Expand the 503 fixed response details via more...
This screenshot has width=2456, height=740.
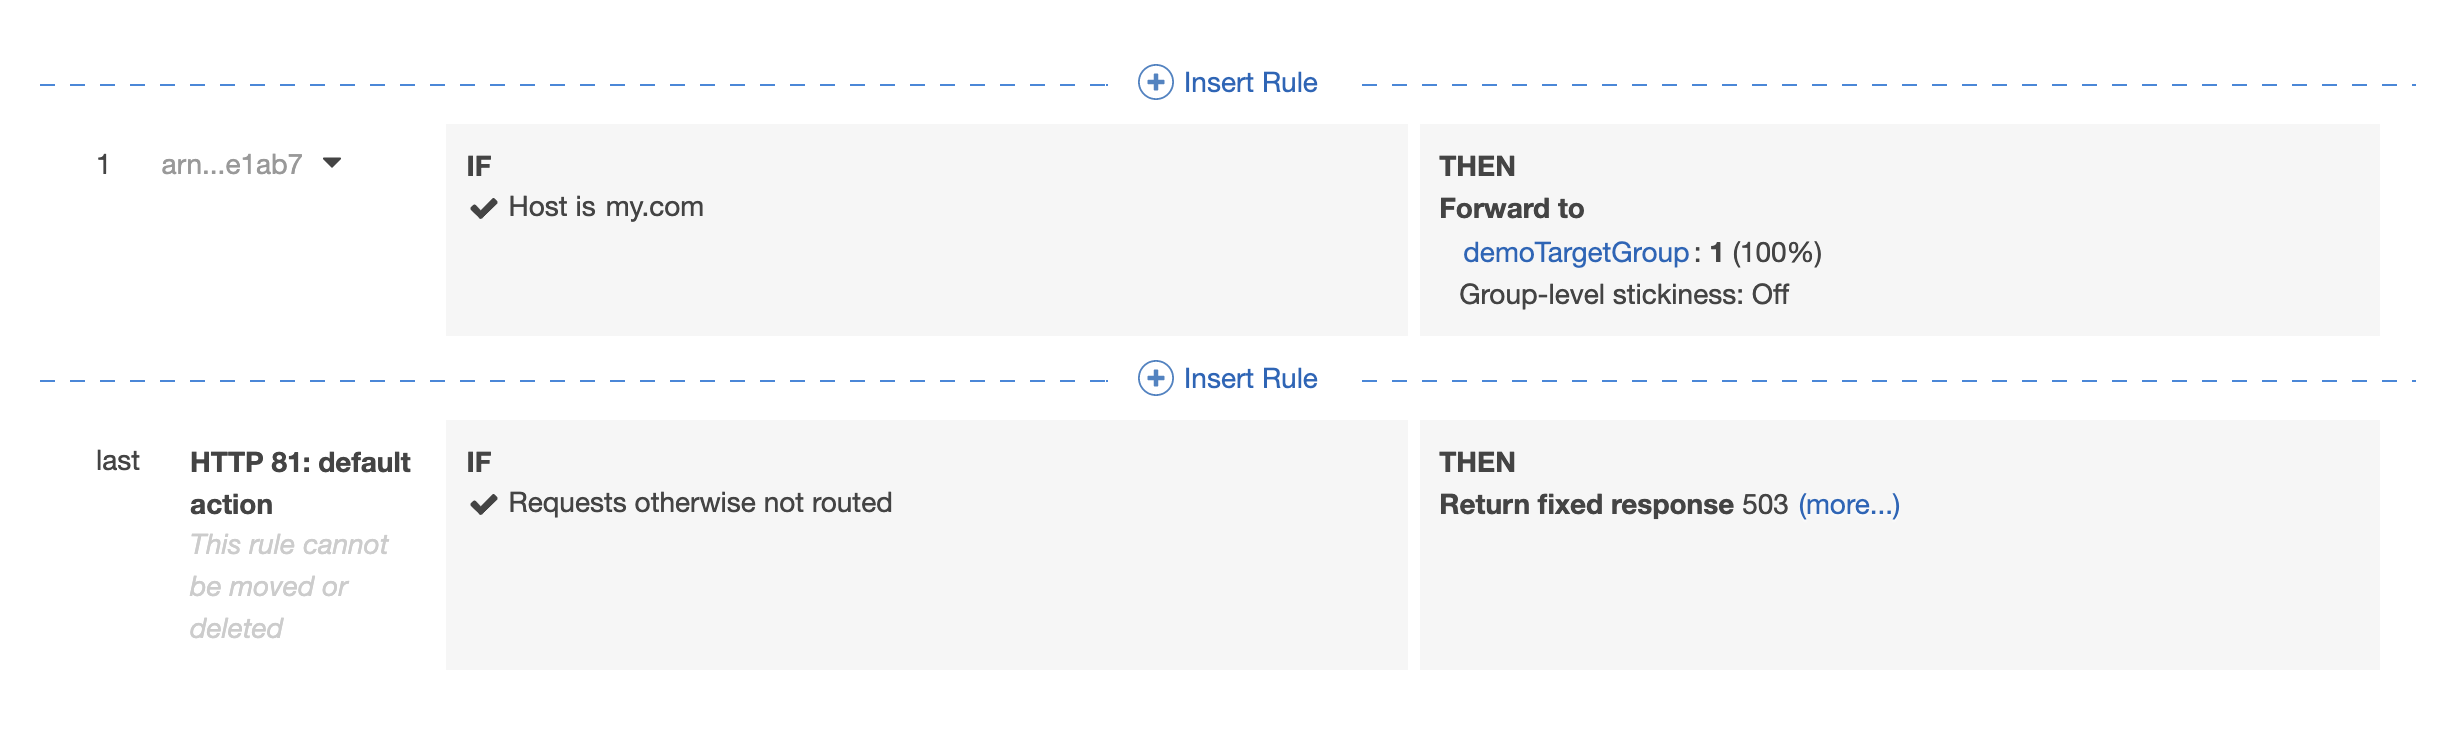(1848, 505)
